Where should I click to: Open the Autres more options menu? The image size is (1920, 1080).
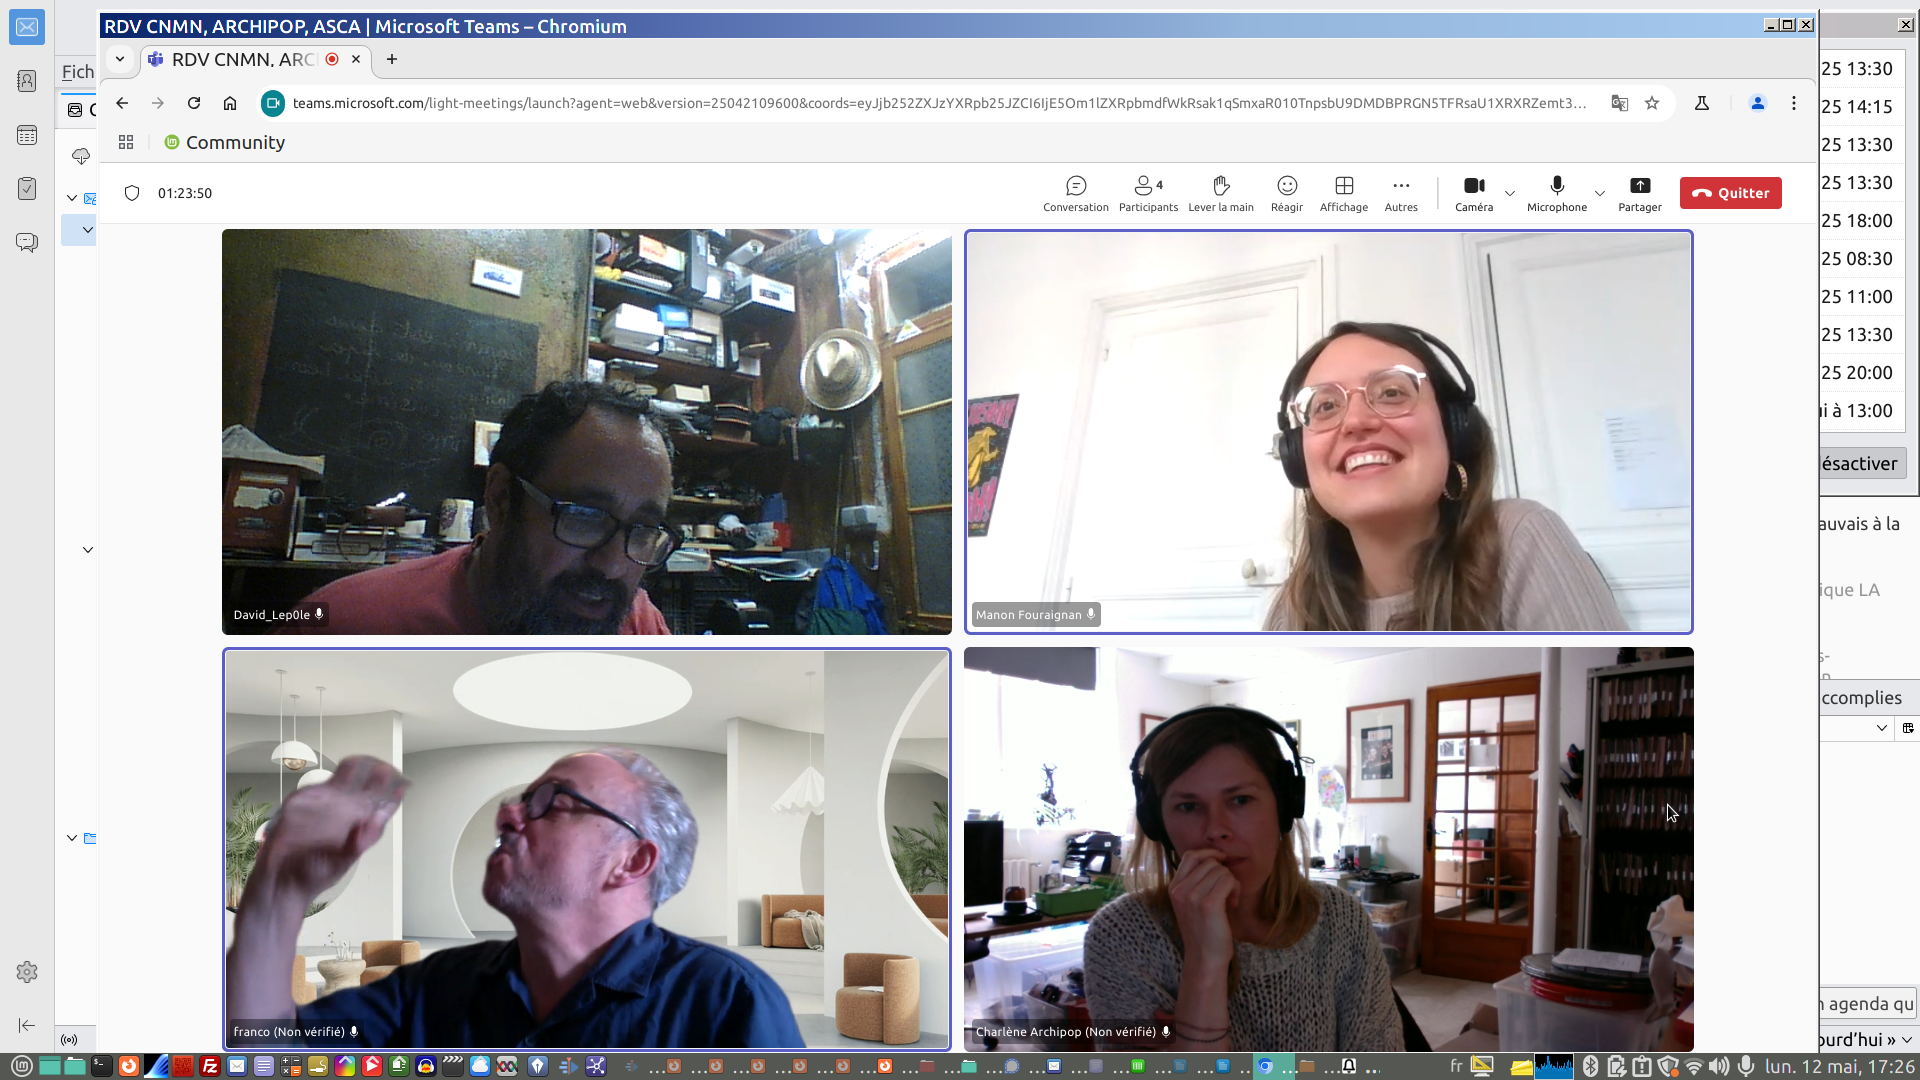1400,193
